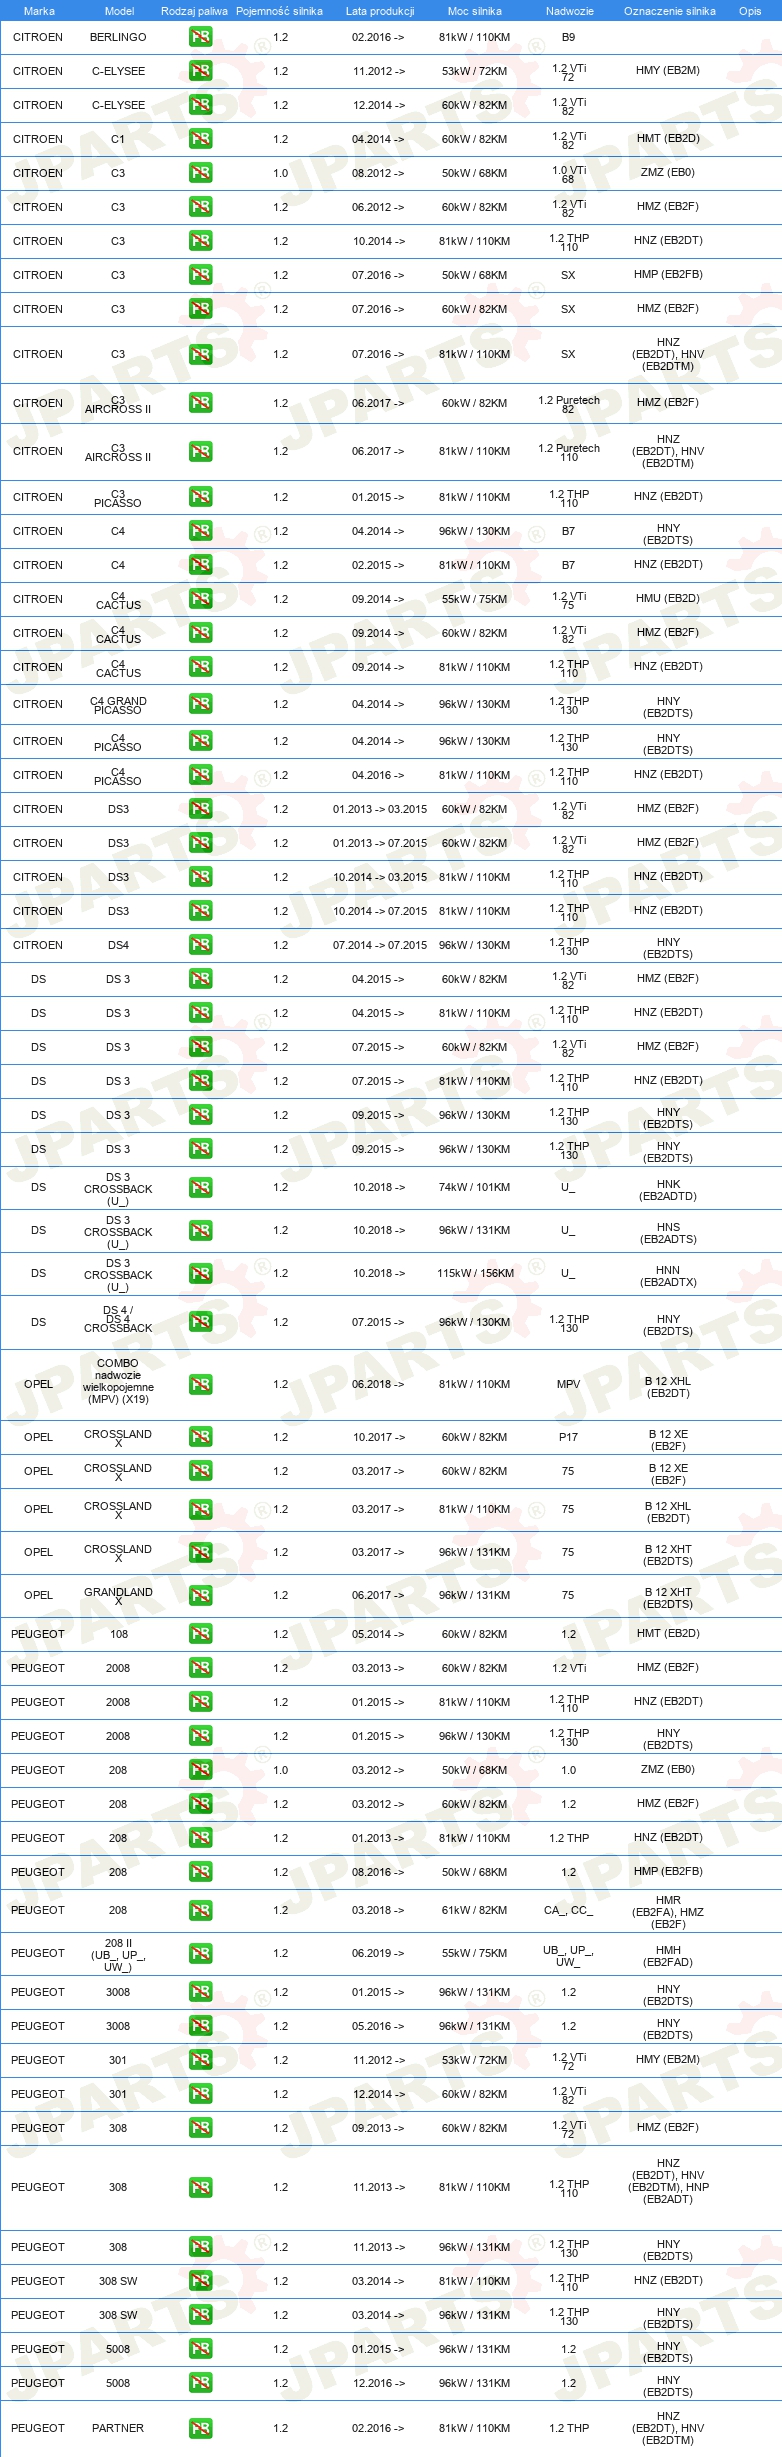
Task: Click the Opis column header
Action: click(x=750, y=11)
